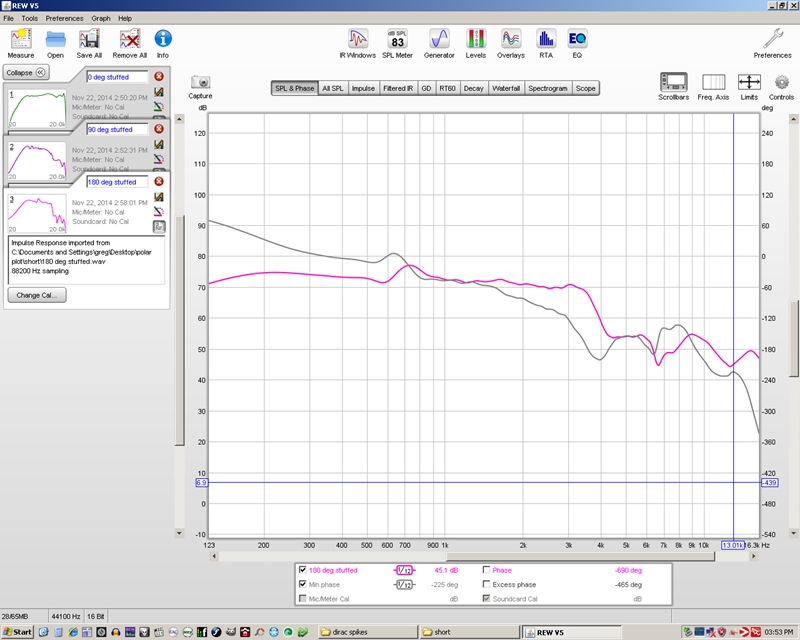Image resolution: width=800 pixels, height=640 pixels.
Task: Switch to GD tab
Action: tap(426, 88)
